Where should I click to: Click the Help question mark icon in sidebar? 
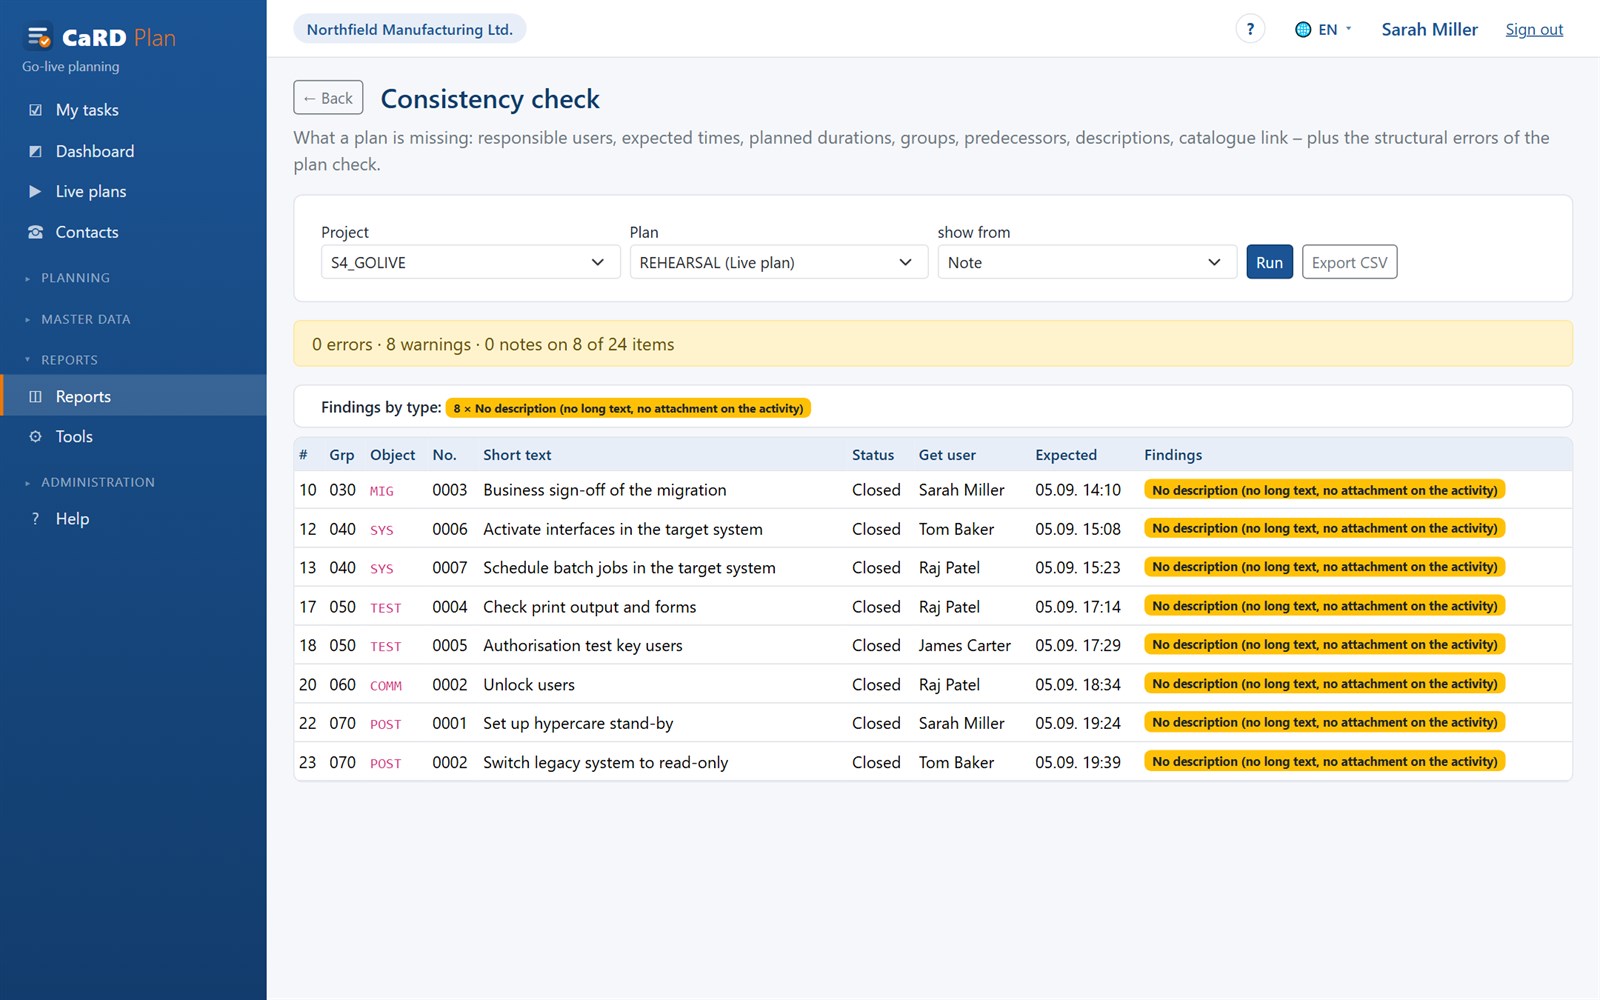coord(36,519)
